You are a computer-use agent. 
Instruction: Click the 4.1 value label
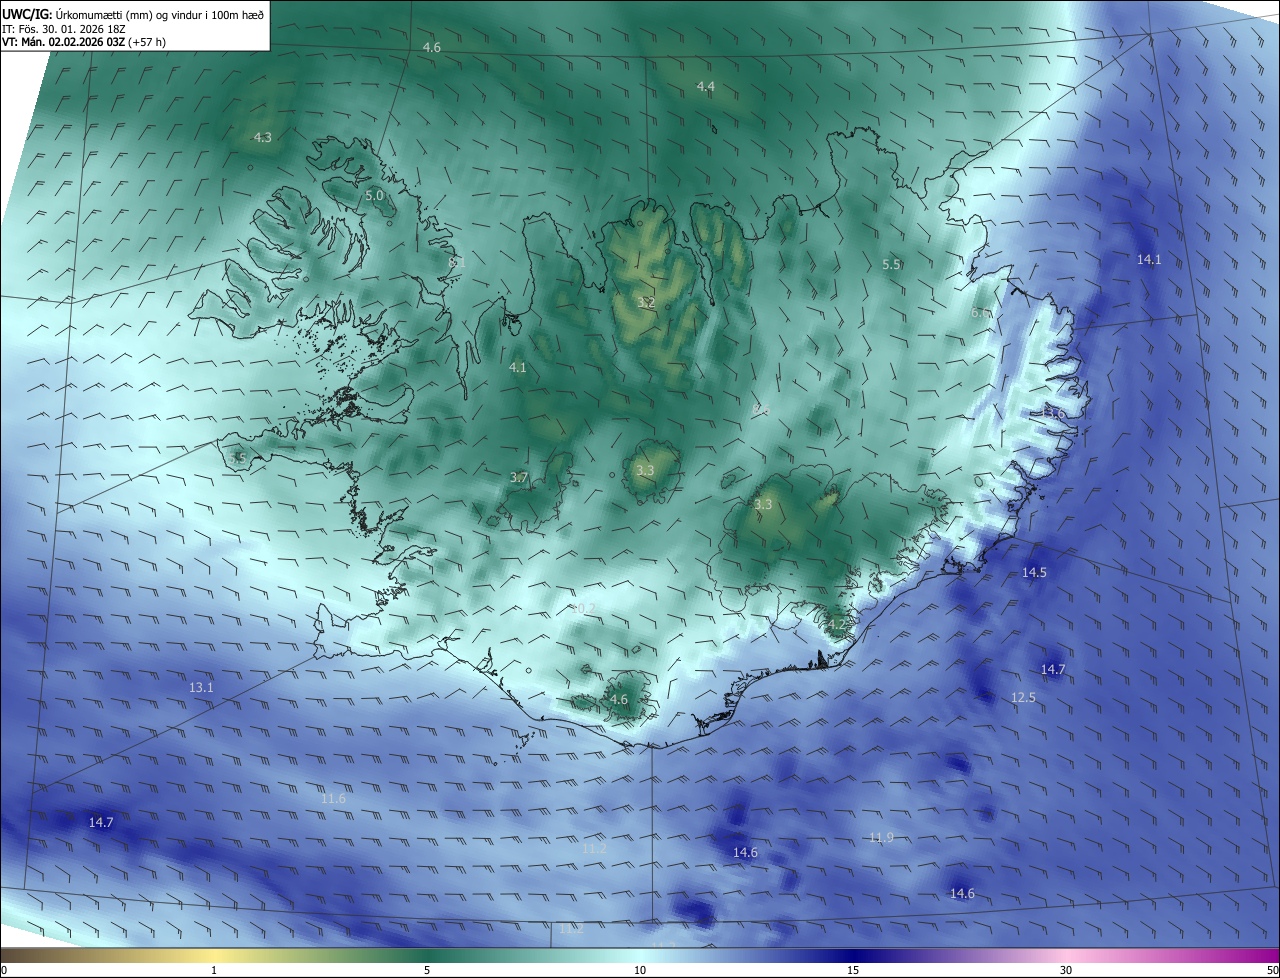pyautogui.click(x=517, y=368)
